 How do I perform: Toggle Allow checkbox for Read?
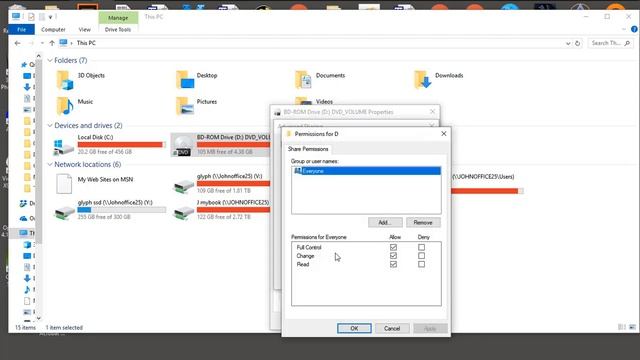pos(393,264)
